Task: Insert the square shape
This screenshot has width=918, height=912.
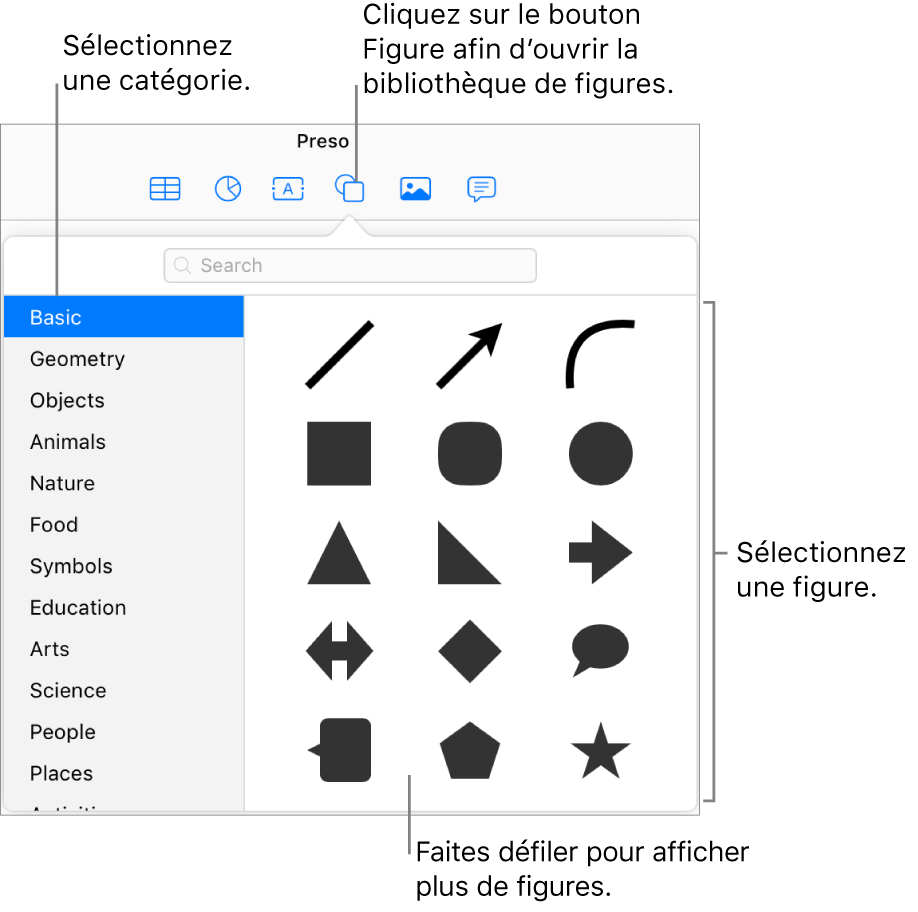Action: (x=339, y=454)
